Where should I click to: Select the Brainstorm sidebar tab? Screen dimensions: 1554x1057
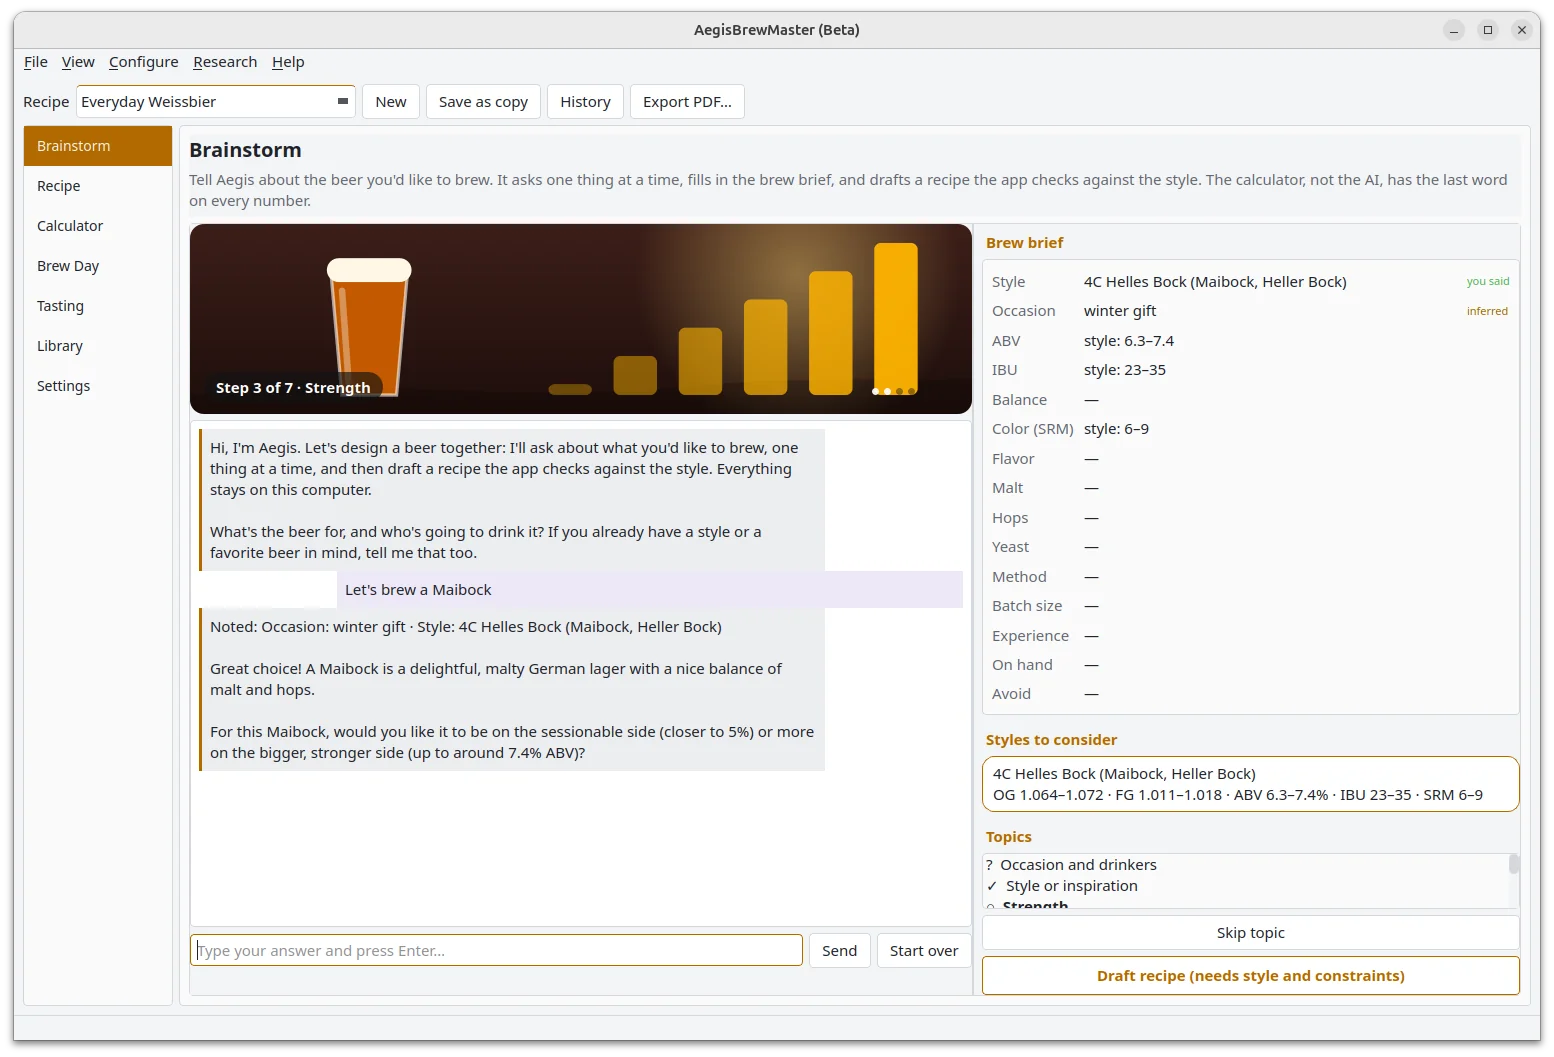[x=98, y=146]
